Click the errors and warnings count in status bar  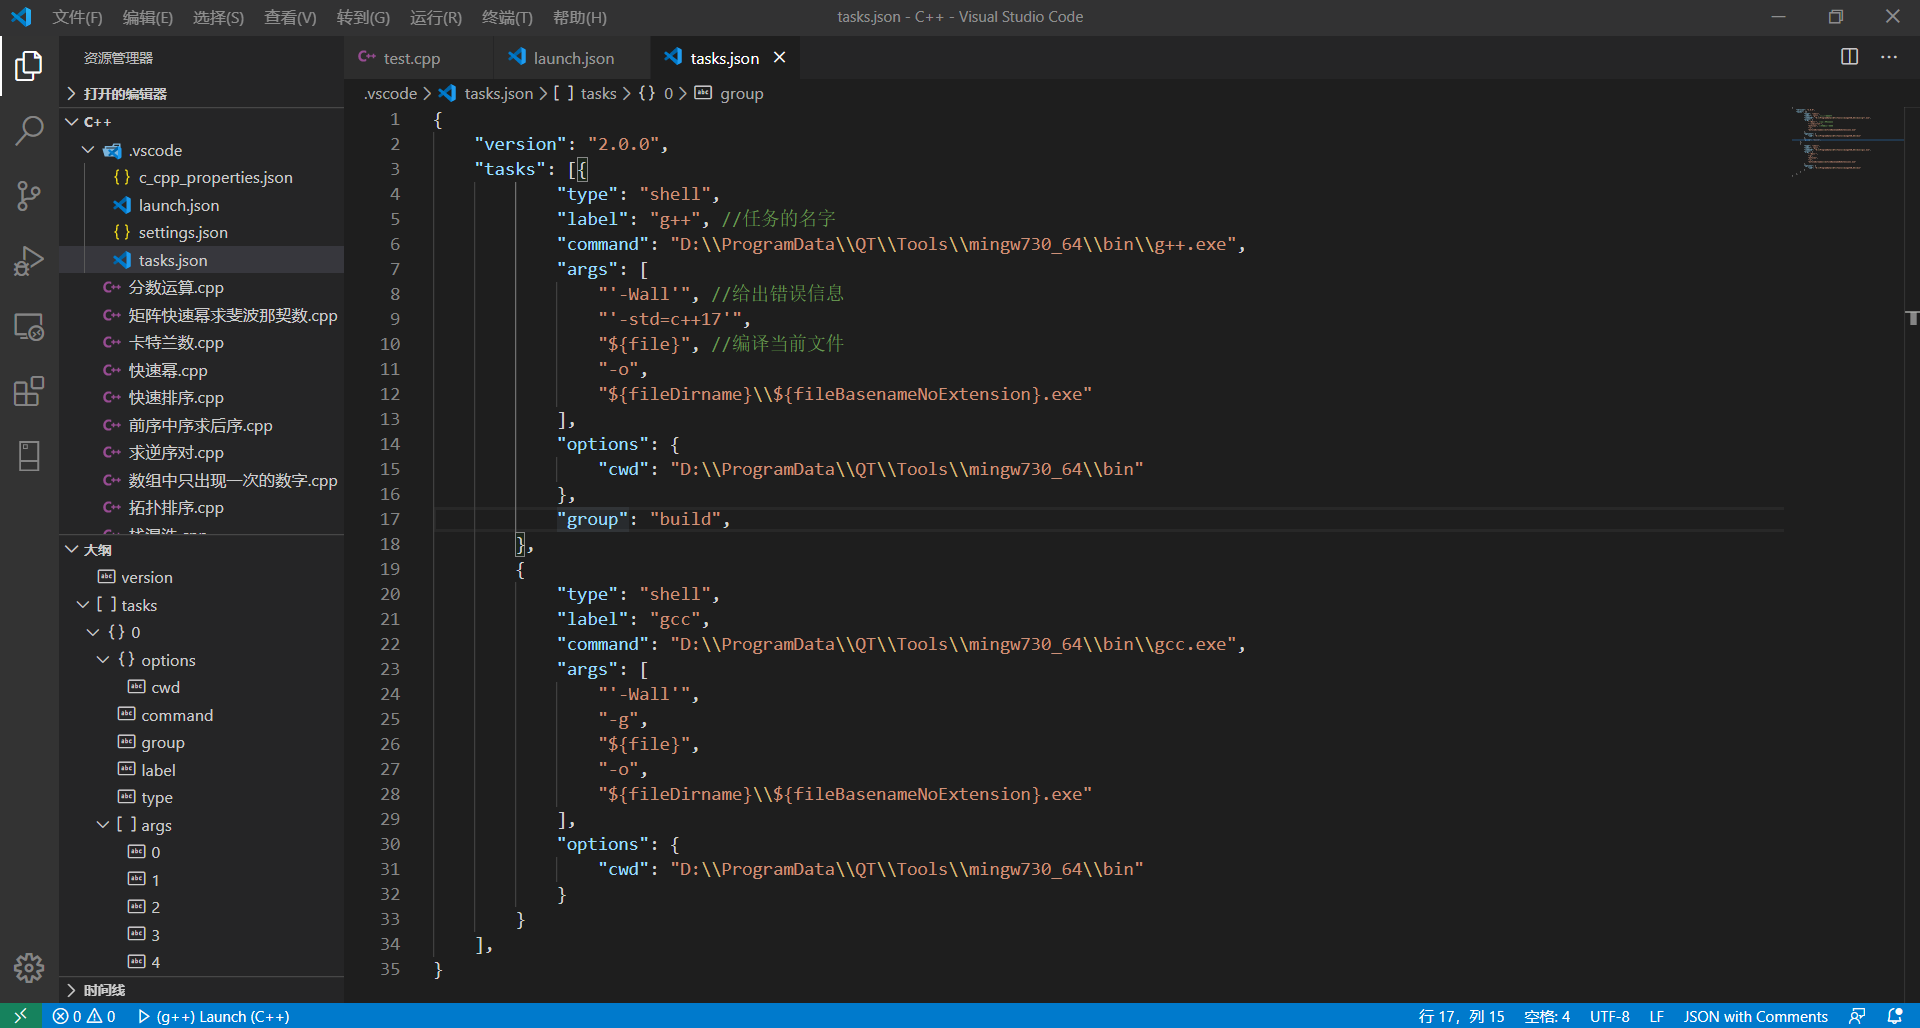(84, 1016)
